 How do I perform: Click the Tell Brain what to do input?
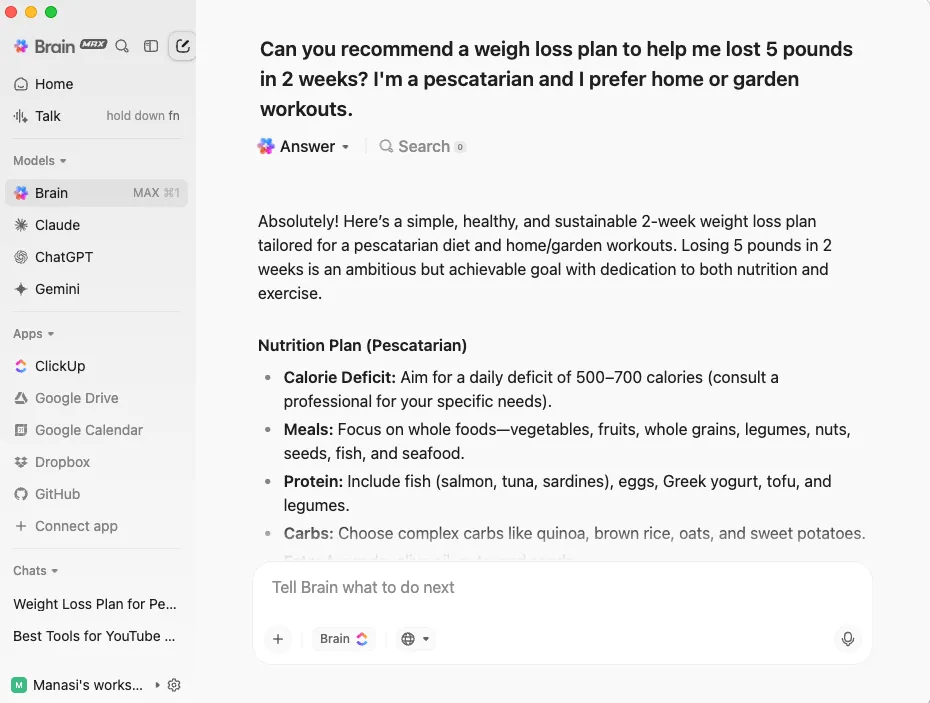coord(562,587)
